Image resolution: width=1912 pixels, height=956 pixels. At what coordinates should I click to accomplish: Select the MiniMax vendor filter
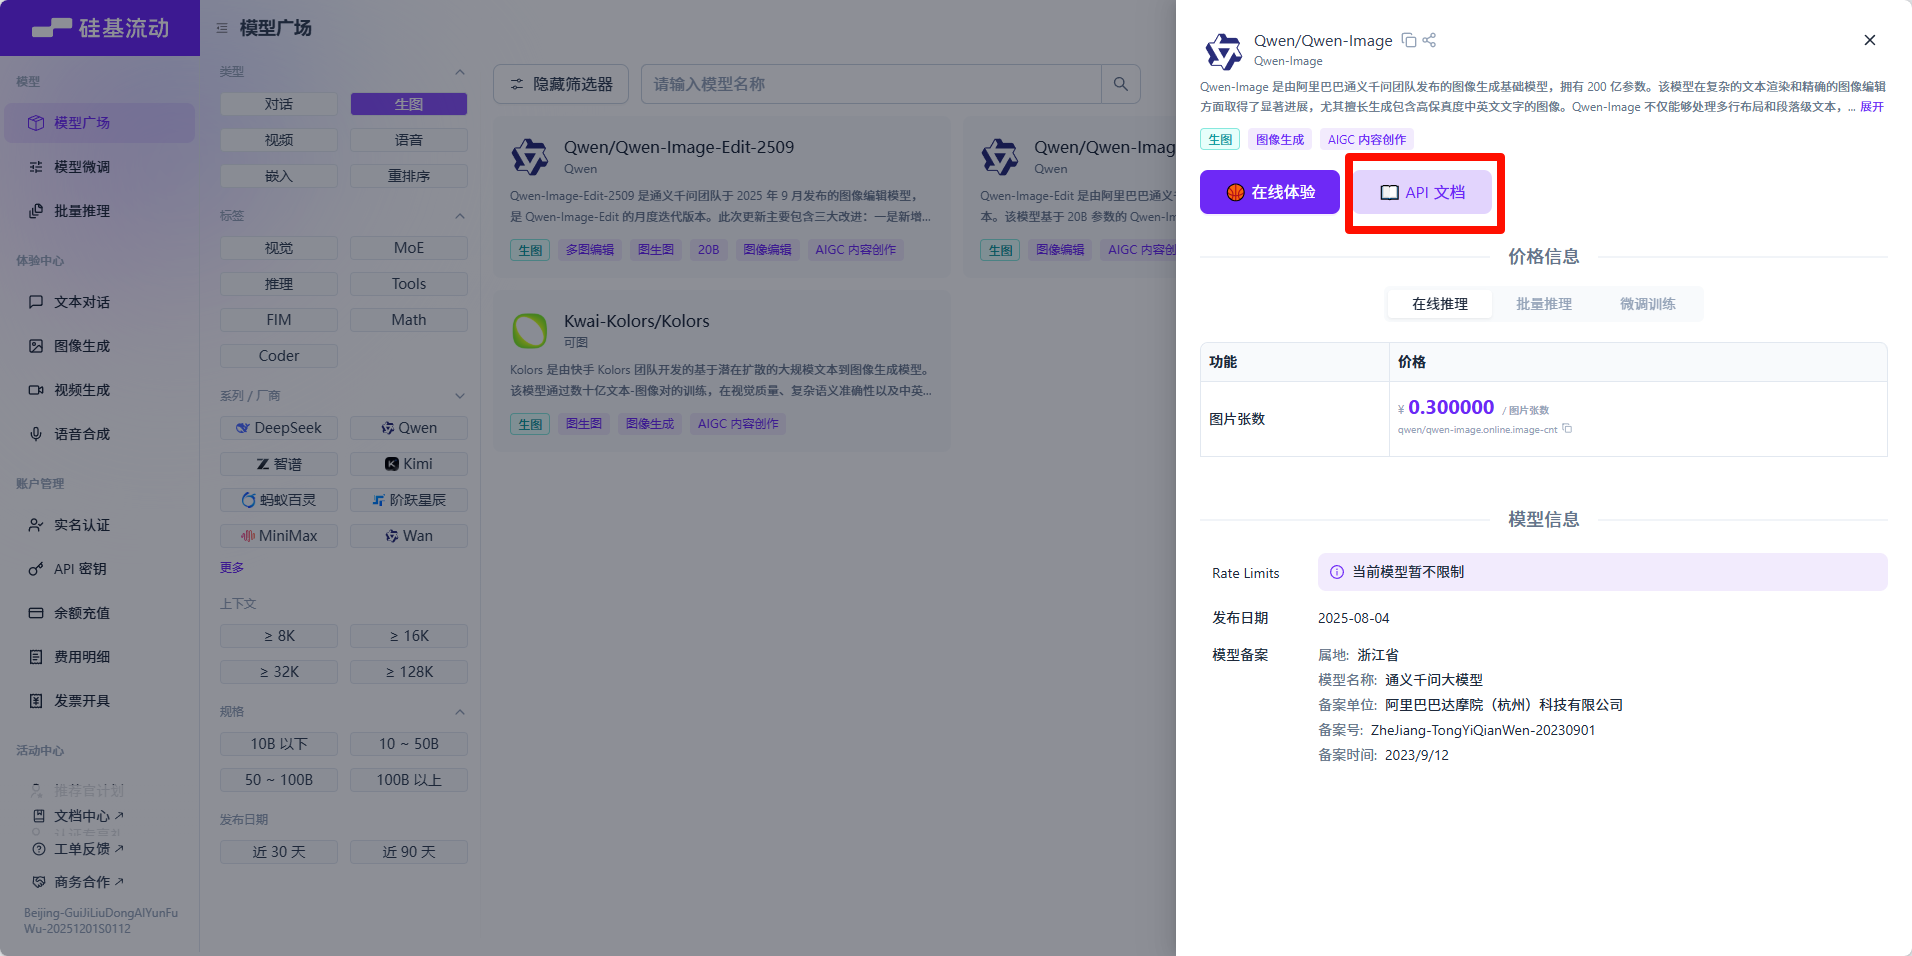pos(279,536)
